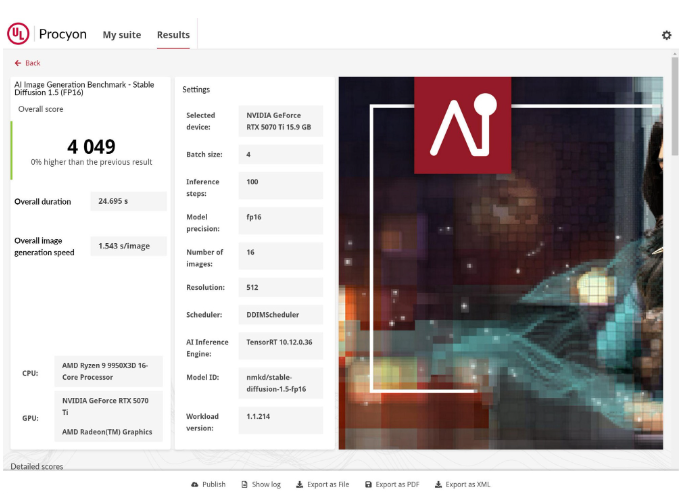Click the 24.695 s duration value
Screen dimensions: 690x494
tap(128, 201)
